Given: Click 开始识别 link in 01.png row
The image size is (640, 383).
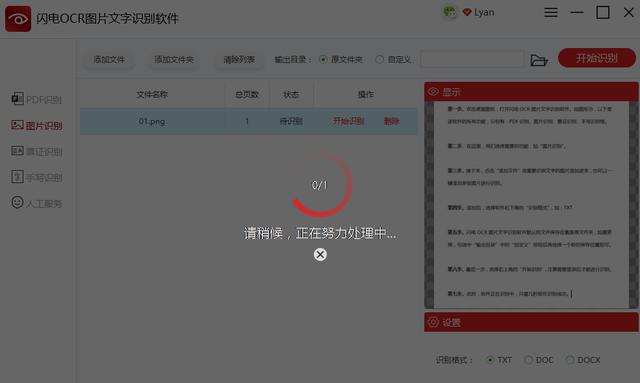Looking at the screenshot, I should click(348, 121).
